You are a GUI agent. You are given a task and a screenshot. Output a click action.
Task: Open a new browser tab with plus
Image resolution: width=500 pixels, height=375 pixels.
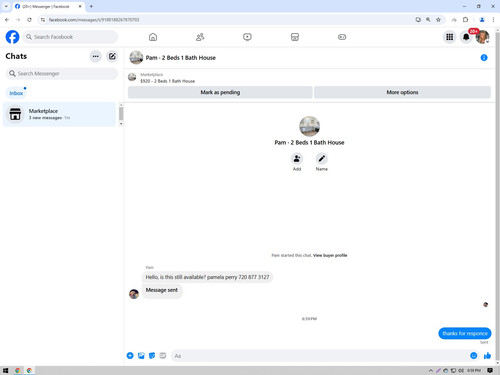91,6
